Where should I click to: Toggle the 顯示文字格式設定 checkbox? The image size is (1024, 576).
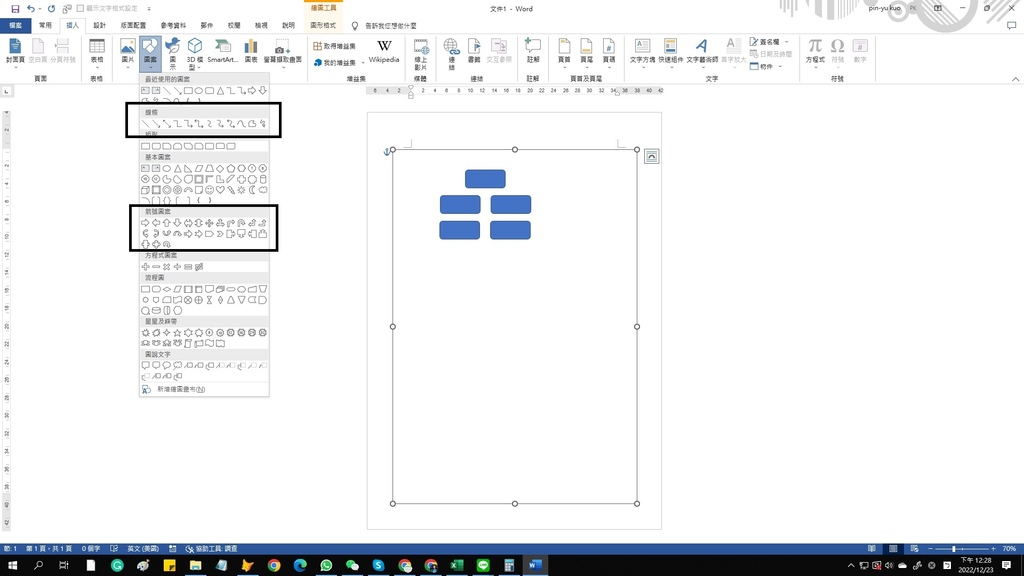coord(80,8)
